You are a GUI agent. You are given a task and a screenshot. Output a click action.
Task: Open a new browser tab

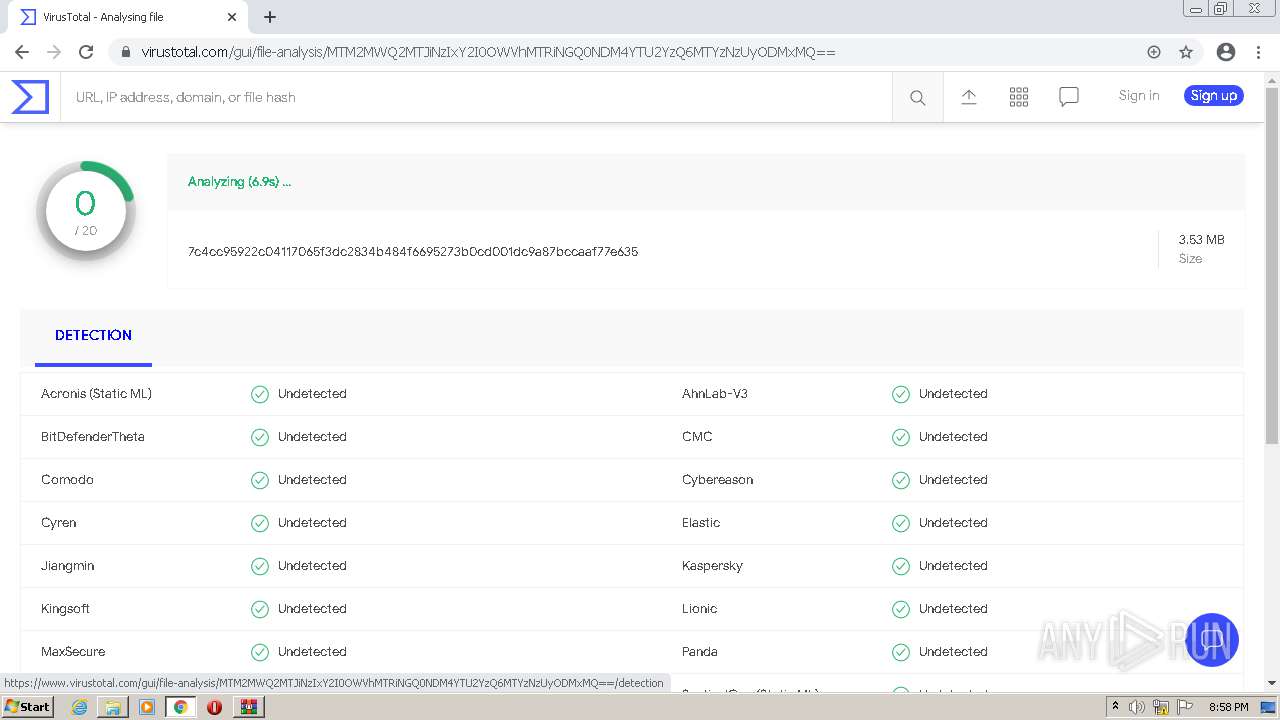(x=270, y=17)
